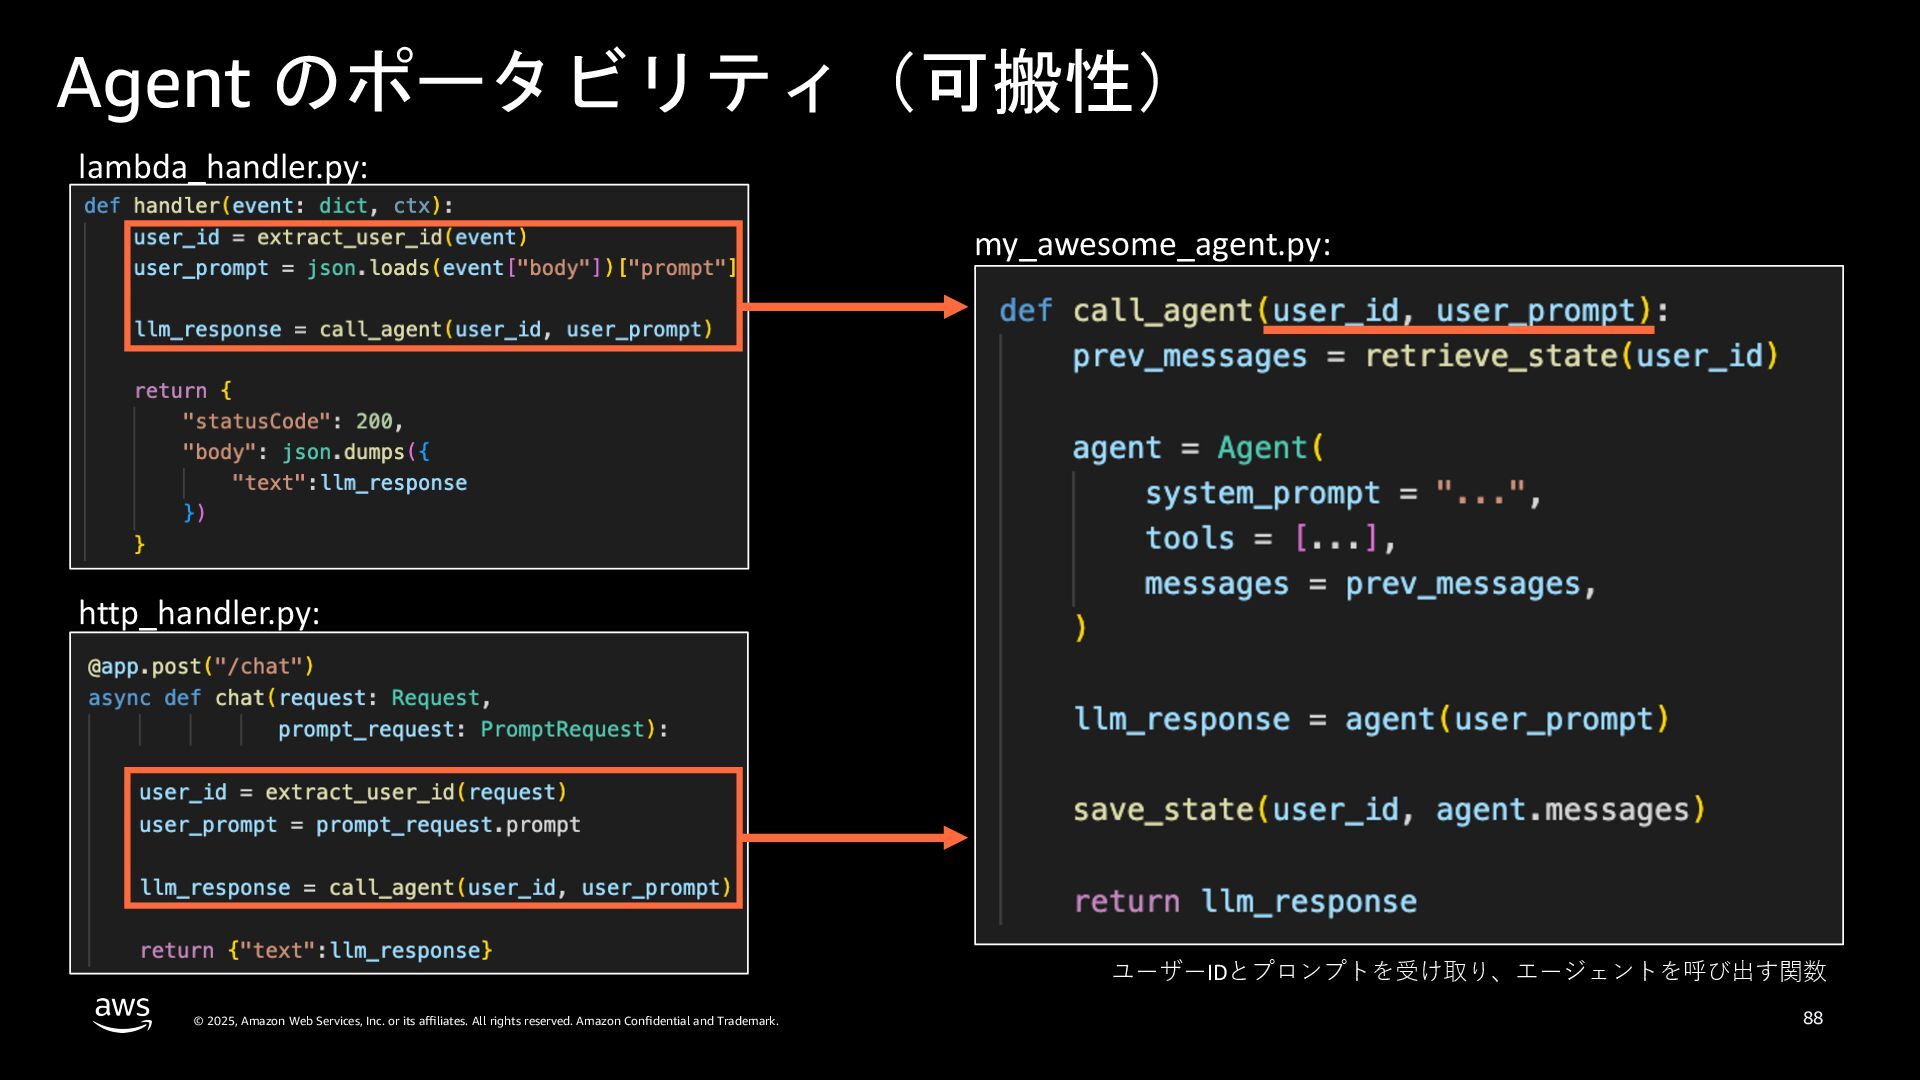Click 'user_id = extract_user_id(event)' line
This screenshot has width=1920, height=1080.
(330, 237)
